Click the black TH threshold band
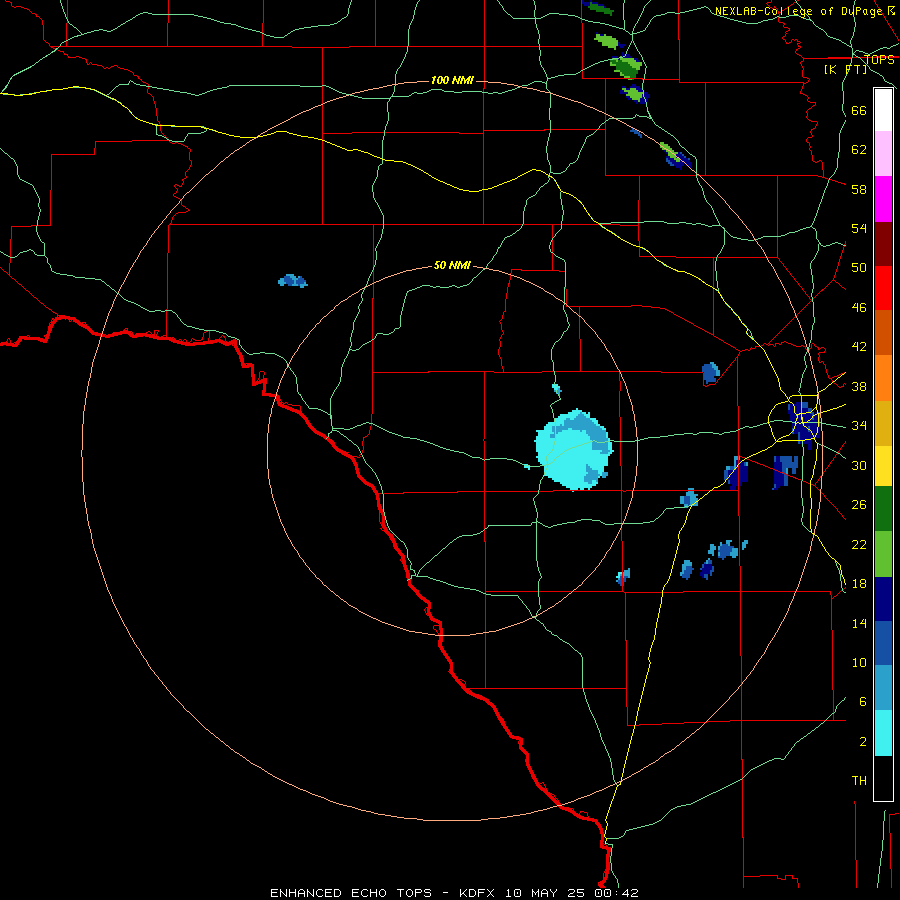Image resolution: width=900 pixels, height=900 pixels. tap(883, 778)
